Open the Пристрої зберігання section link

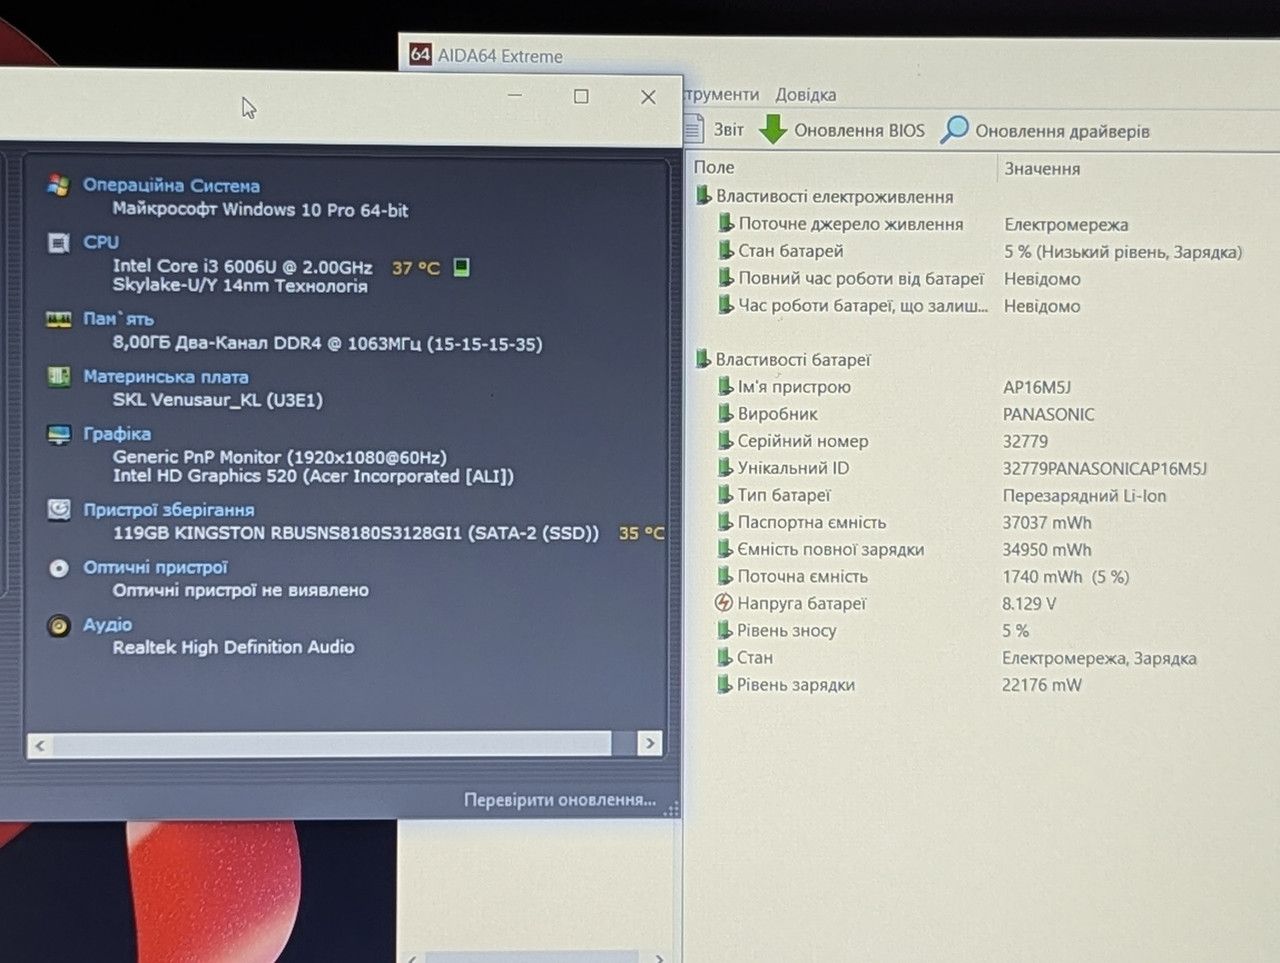(169, 510)
